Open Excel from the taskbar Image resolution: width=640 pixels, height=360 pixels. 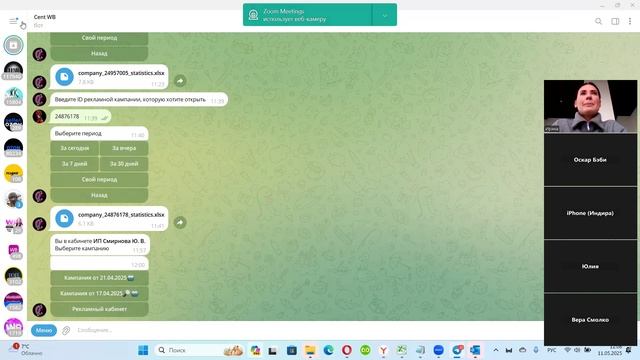coord(402,350)
